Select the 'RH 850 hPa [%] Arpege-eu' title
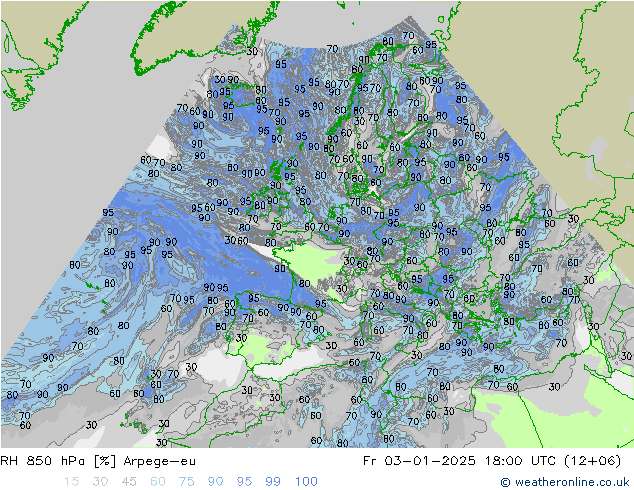Screen dimensions: 634x490 [98, 461]
